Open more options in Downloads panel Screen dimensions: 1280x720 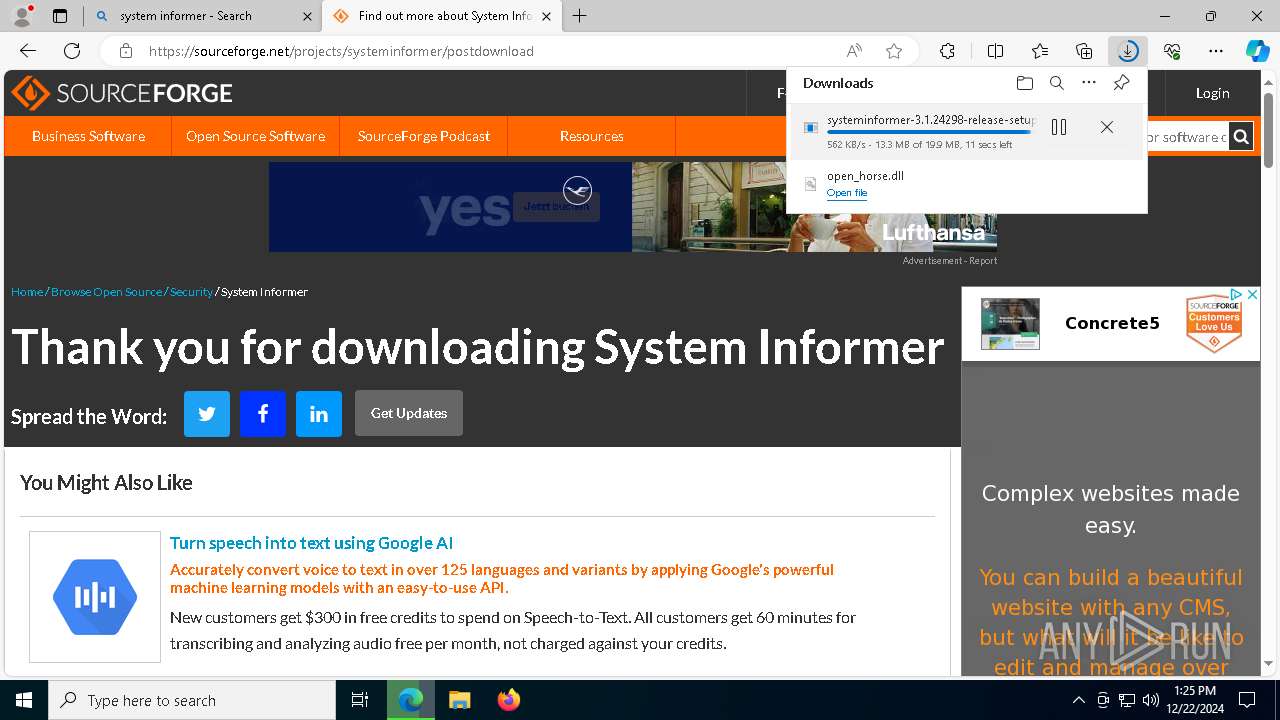click(x=1089, y=83)
